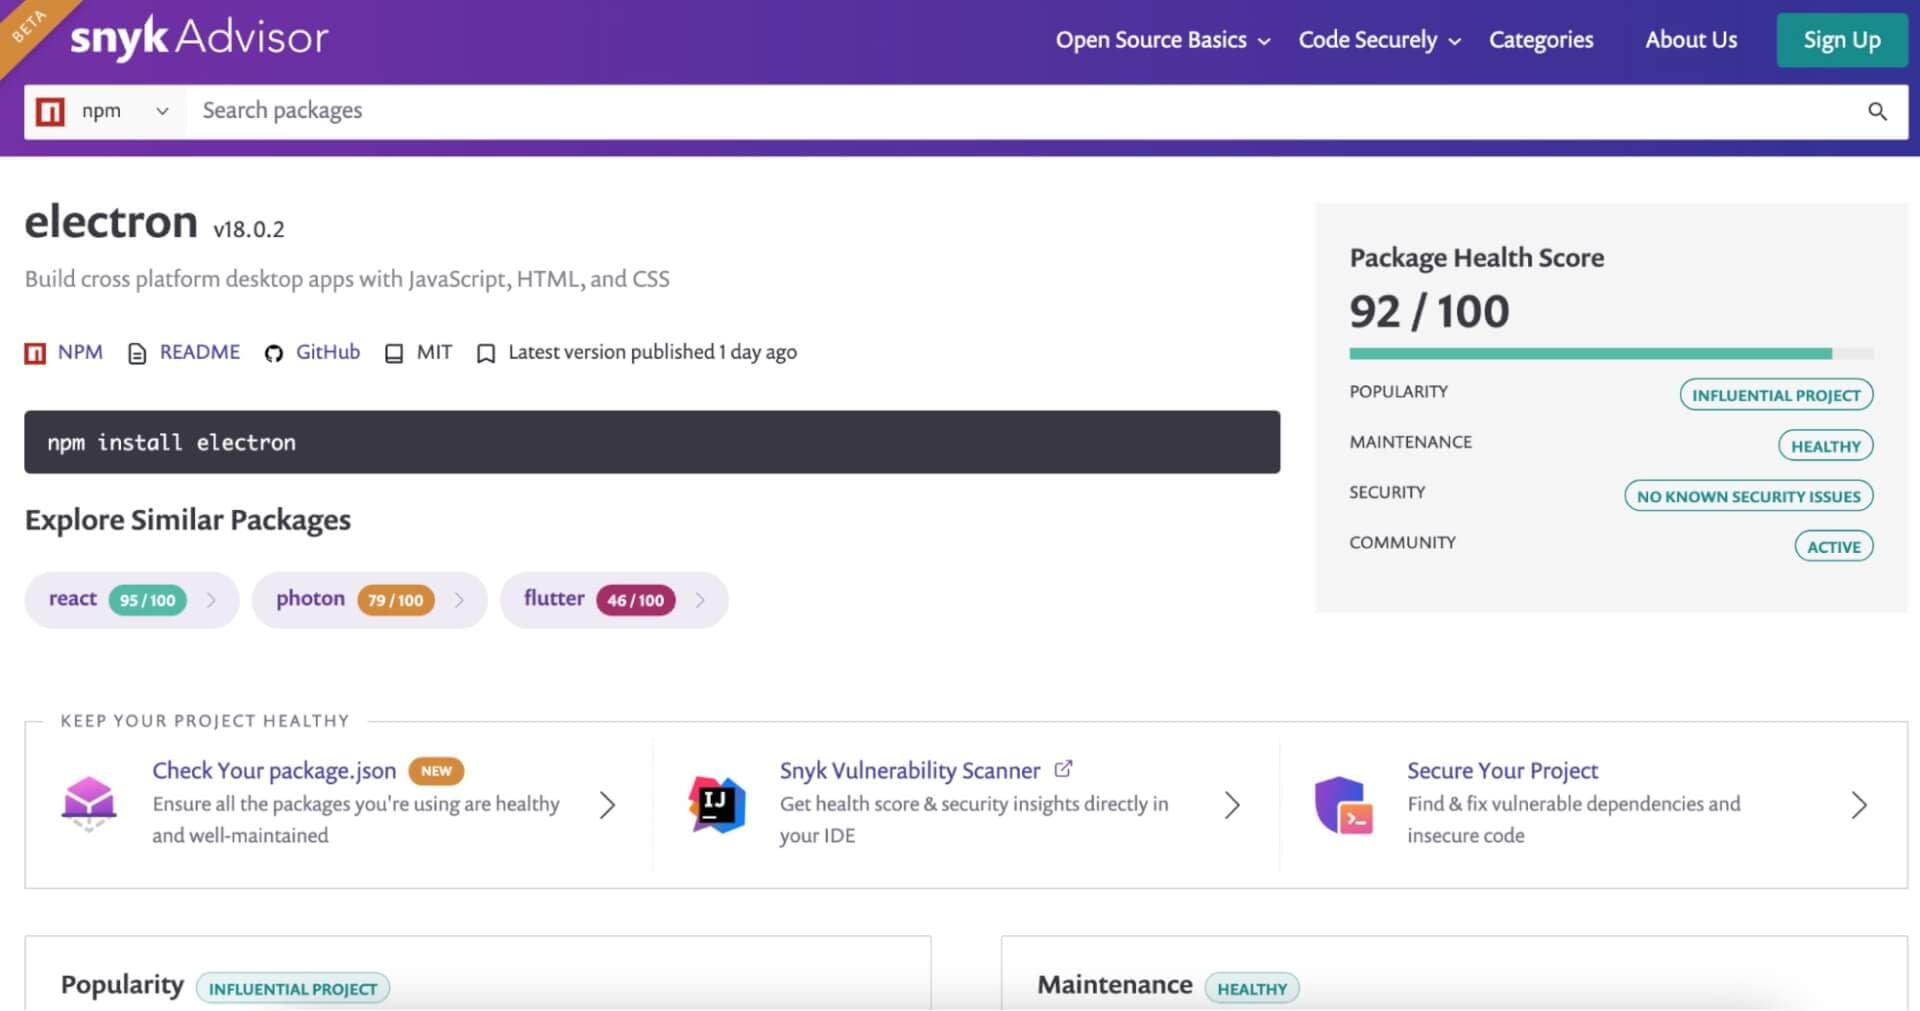The width and height of the screenshot is (1920, 1011).
Task: Click the package.json box icon
Action: [89, 805]
